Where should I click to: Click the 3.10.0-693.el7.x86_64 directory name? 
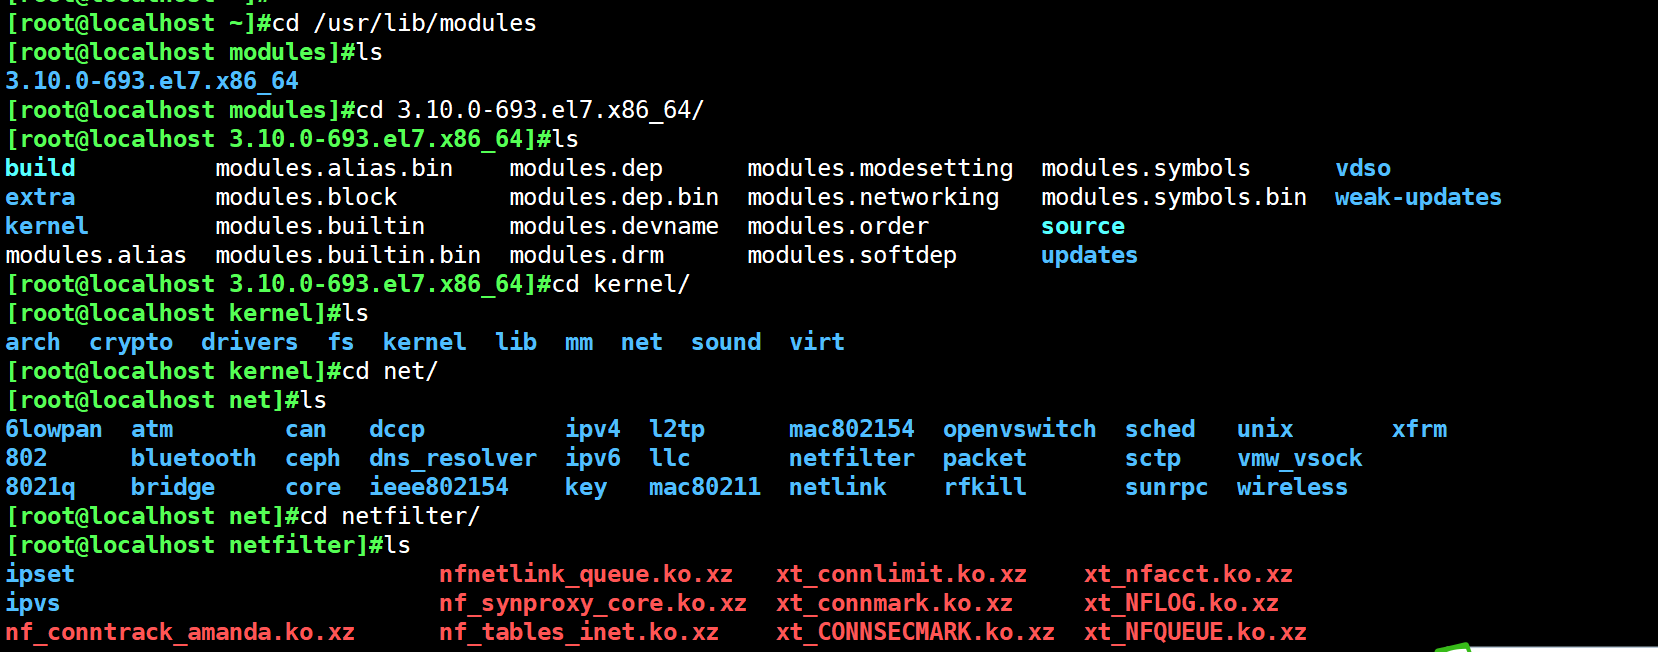pyautogui.click(x=152, y=81)
